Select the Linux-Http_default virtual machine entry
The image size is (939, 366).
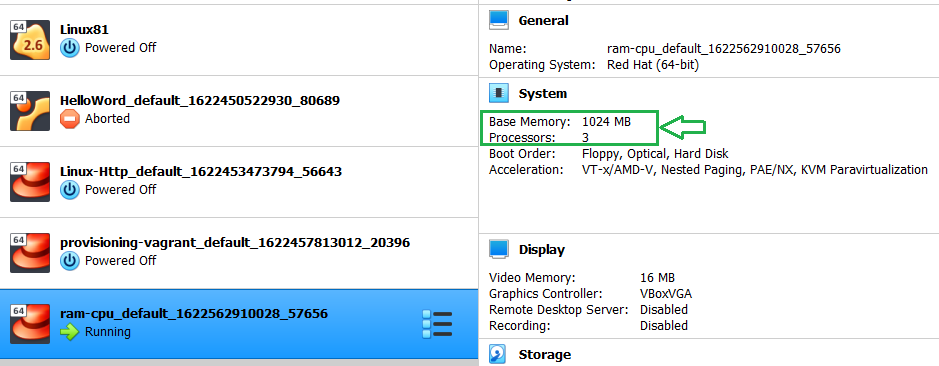(x=239, y=182)
